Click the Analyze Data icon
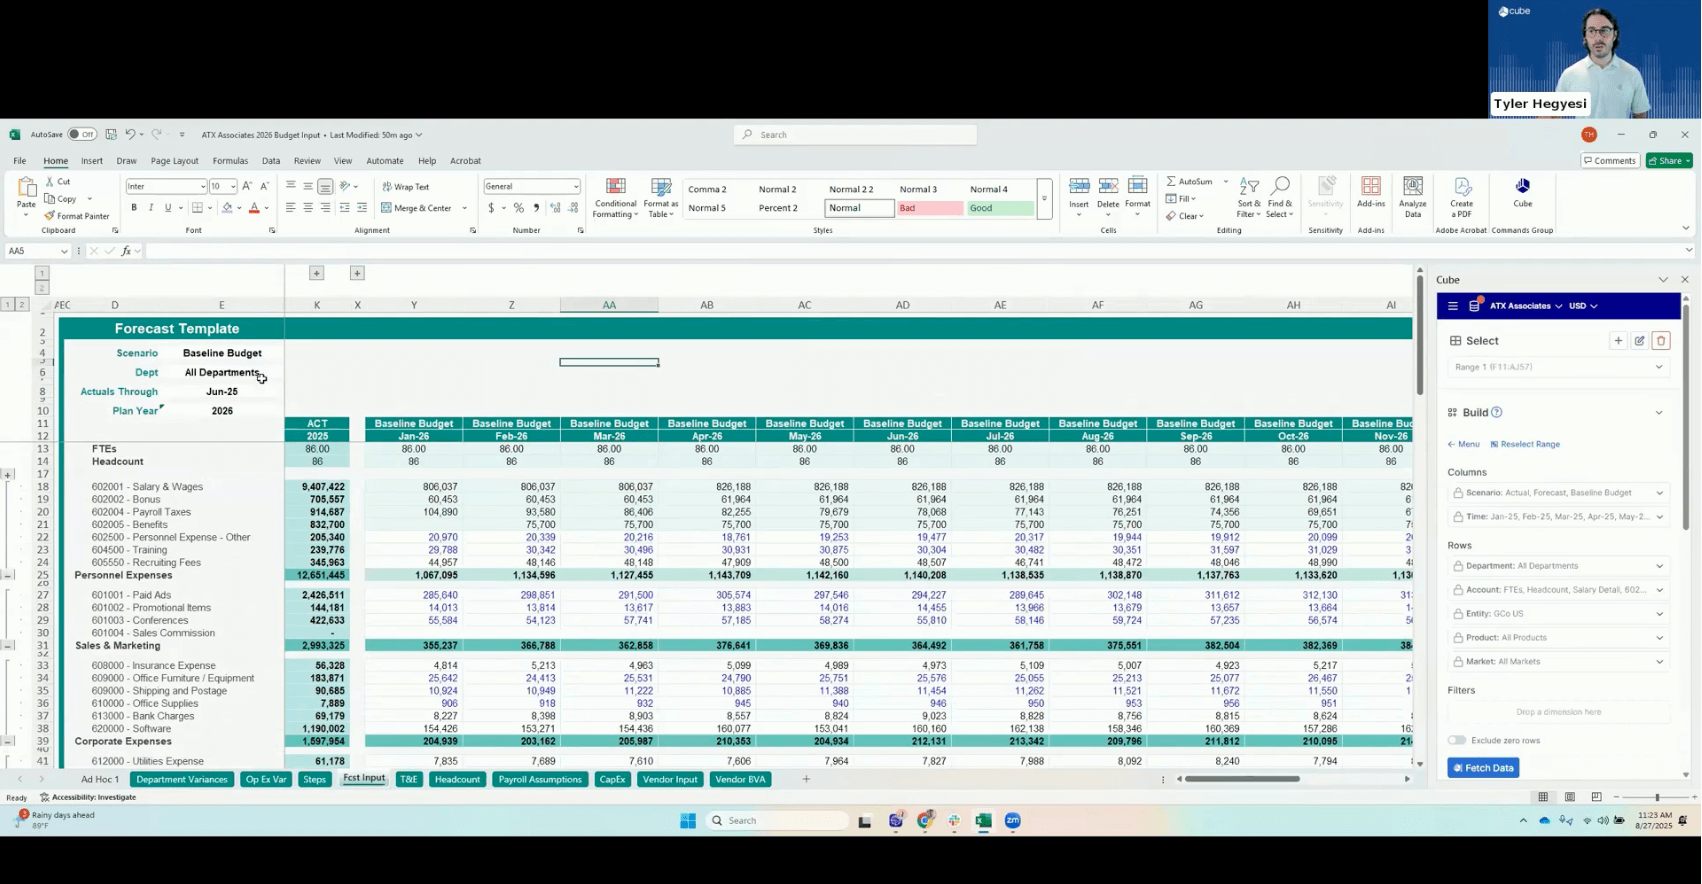 point(1413,186)
